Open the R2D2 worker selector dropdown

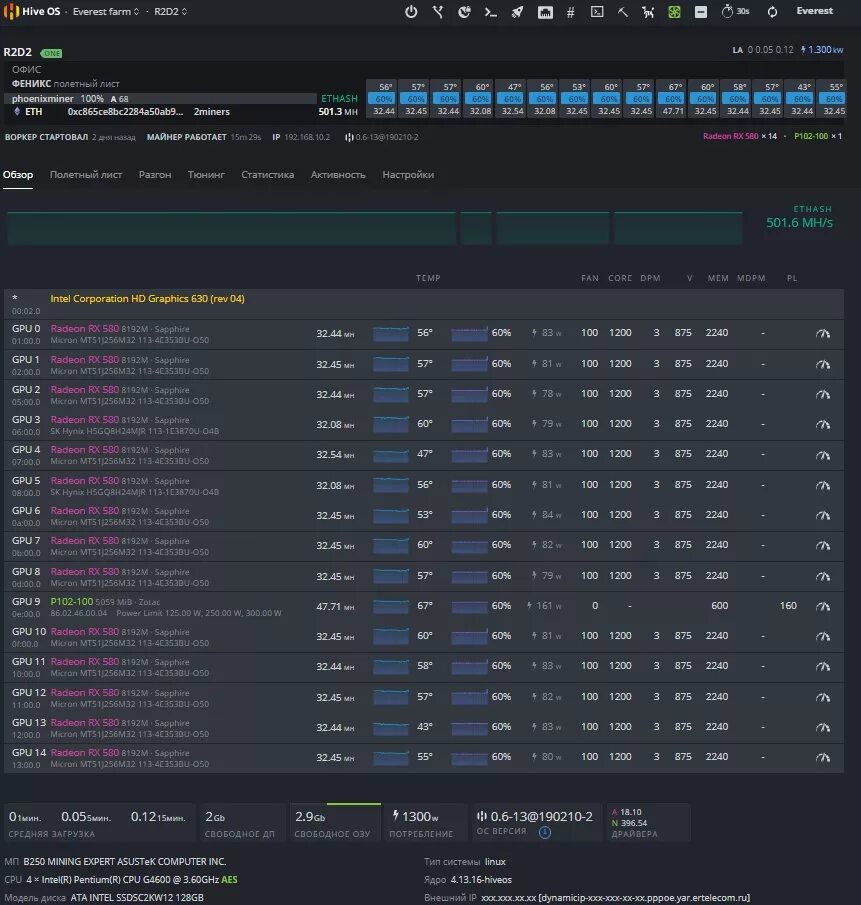[x=170, y=12]
